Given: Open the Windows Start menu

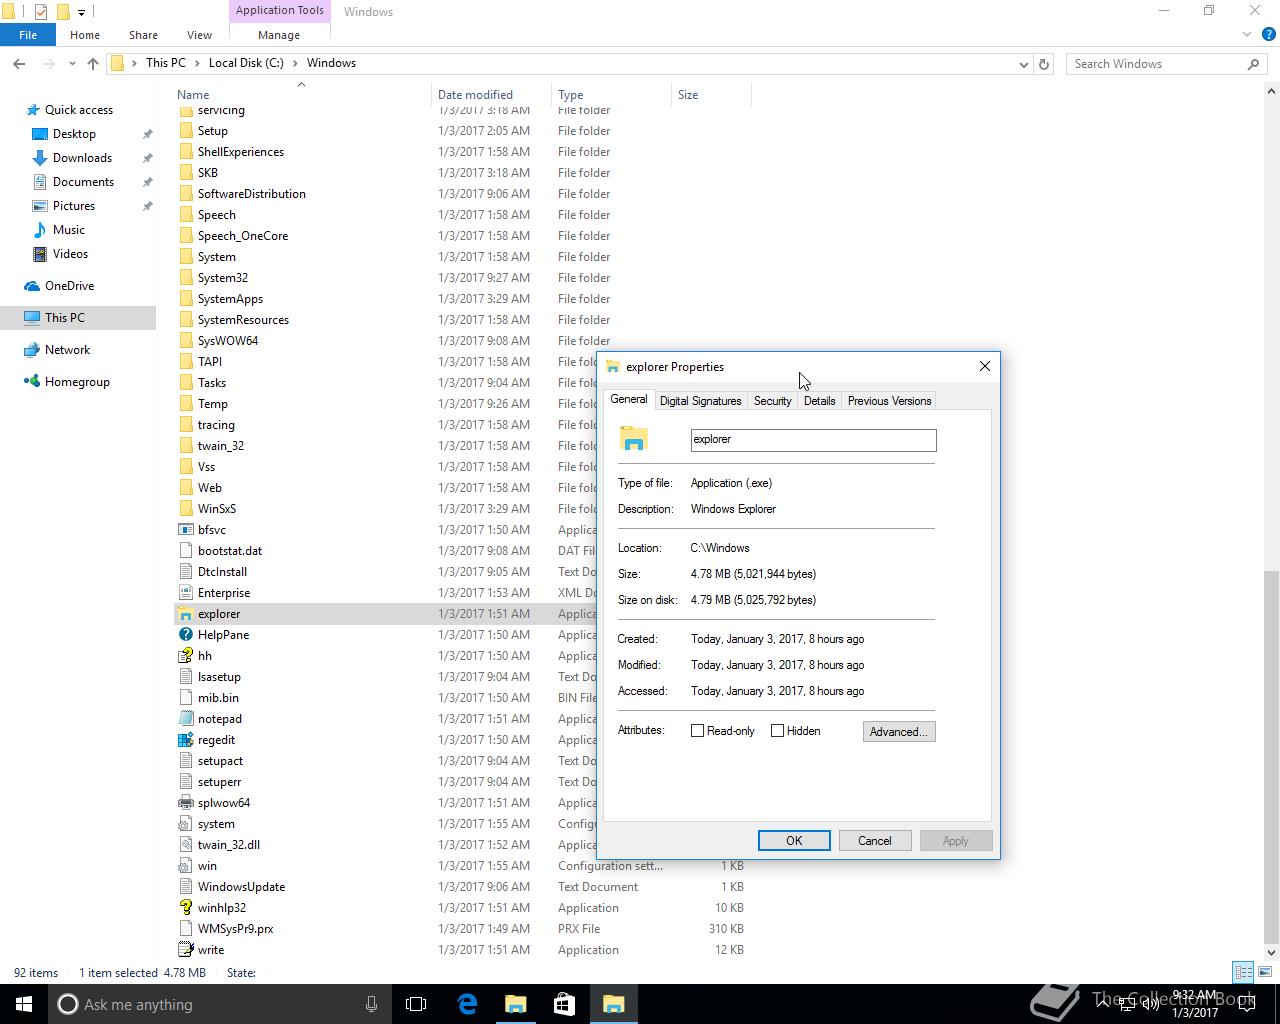Looking at the screenshot, I should pyautogui.click(x=24, y=1004).
